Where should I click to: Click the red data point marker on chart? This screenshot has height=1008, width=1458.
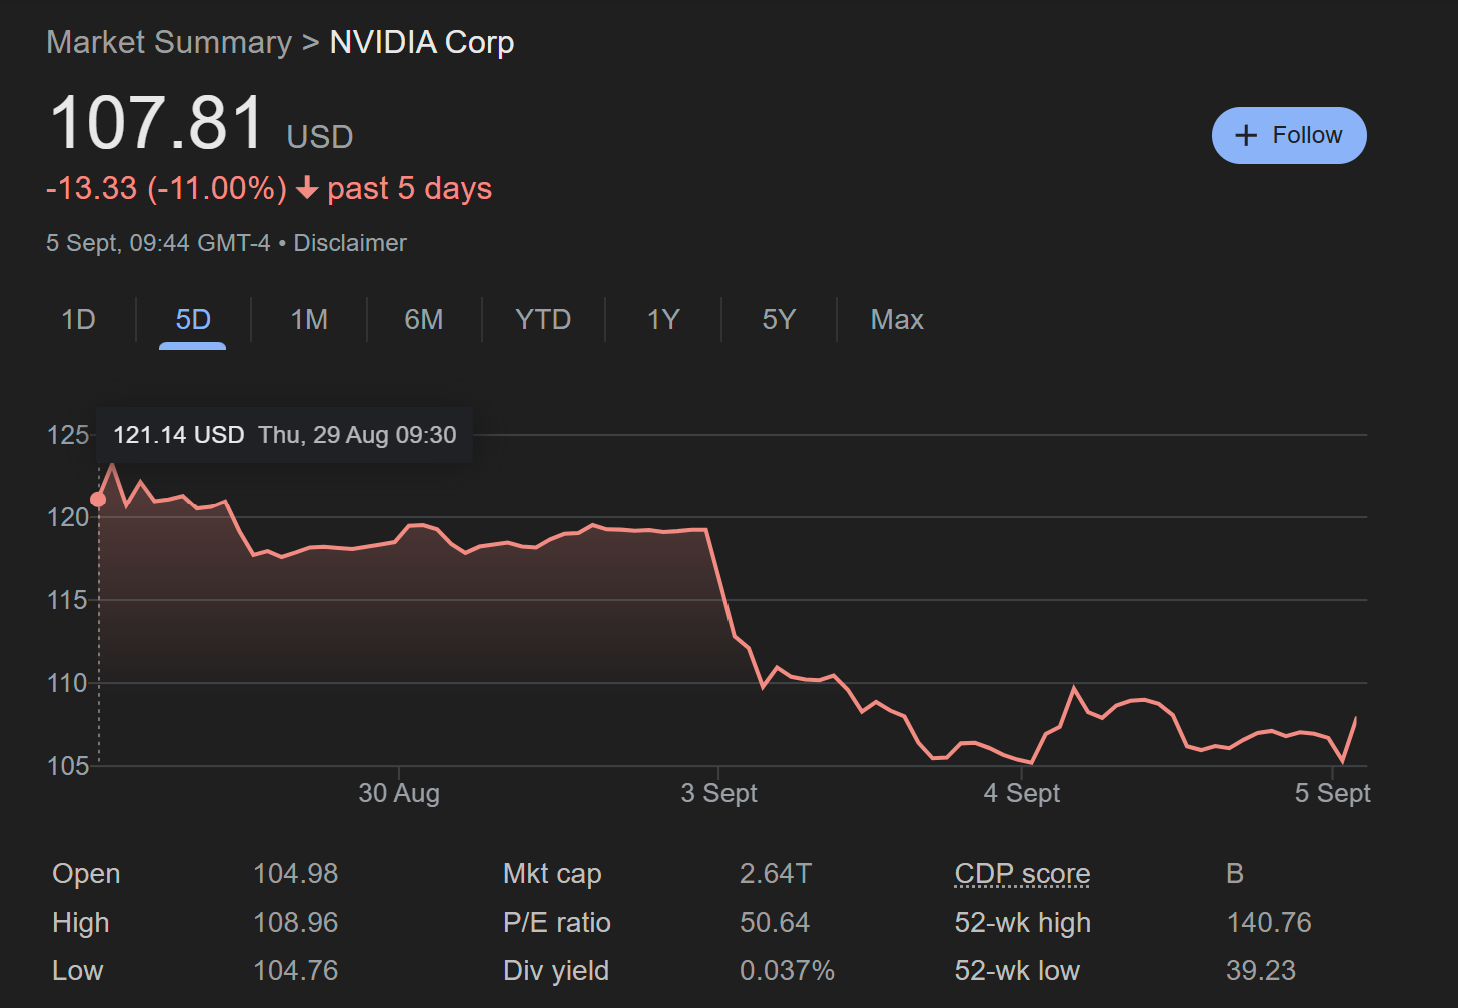coord(98,499)
